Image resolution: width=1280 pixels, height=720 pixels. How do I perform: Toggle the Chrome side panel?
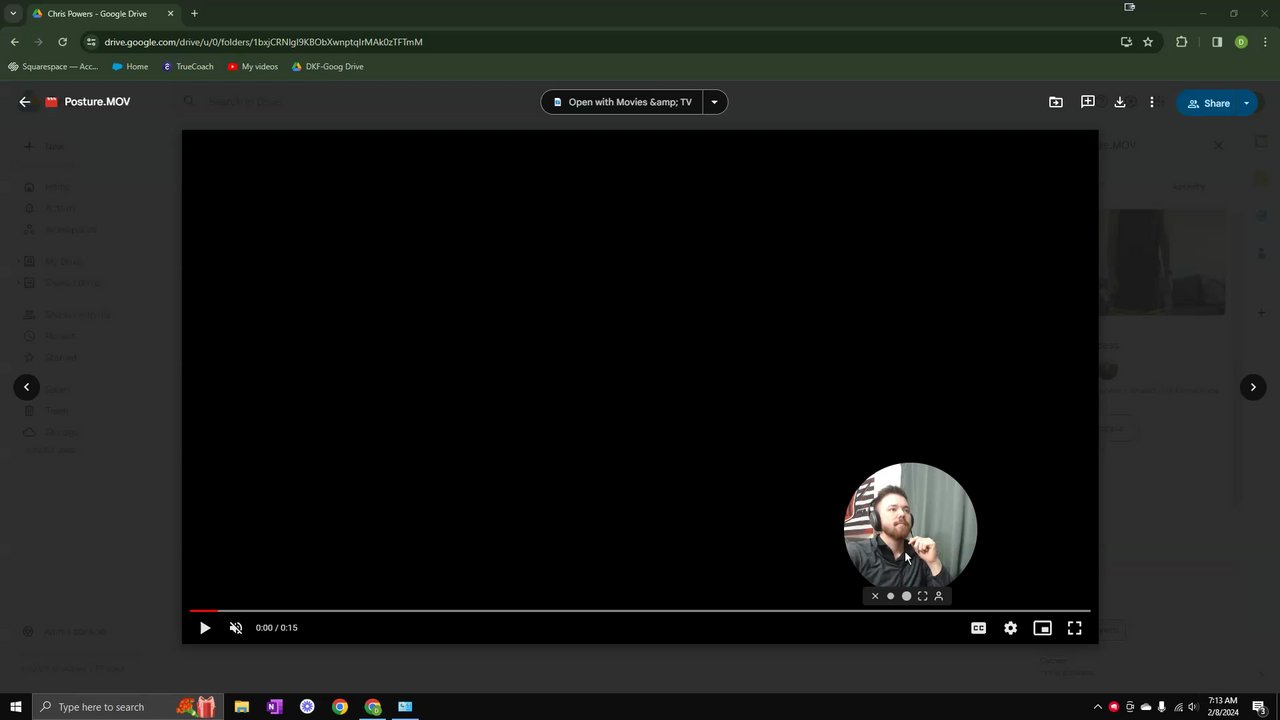click(1217, 42)
